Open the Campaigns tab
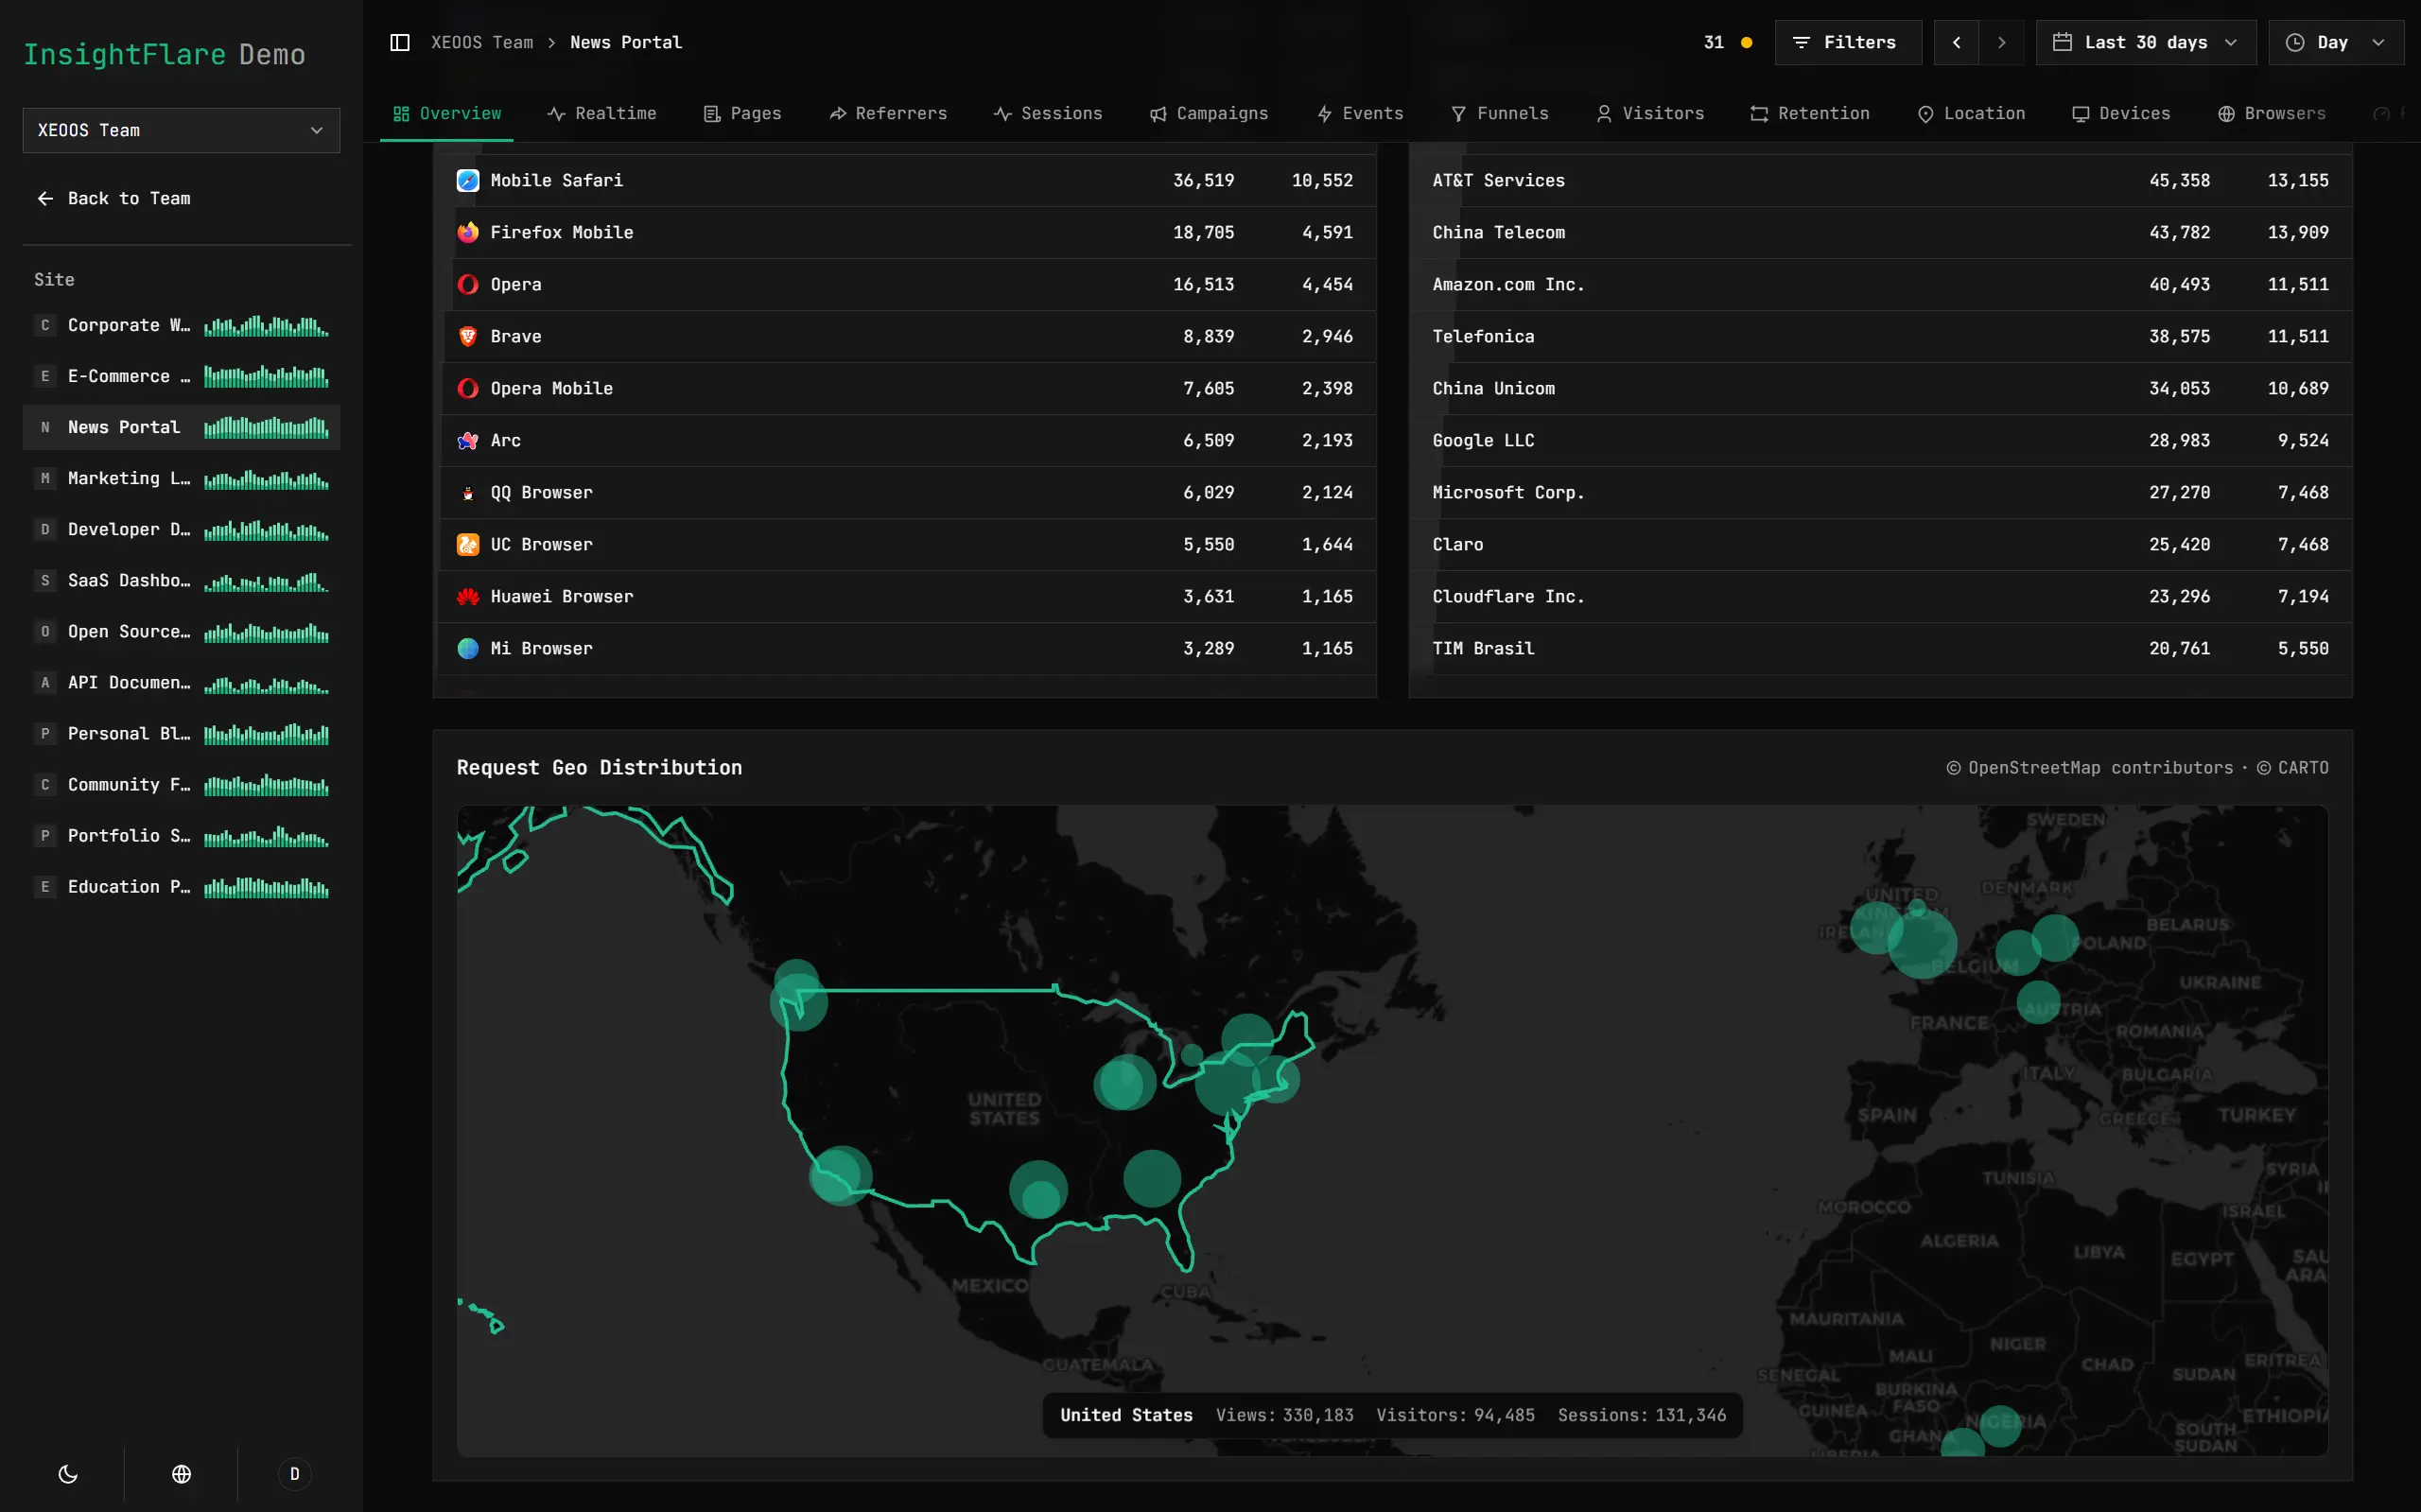Image resolution: width=2421 pixels, height=1512 pixels. 1209,113
